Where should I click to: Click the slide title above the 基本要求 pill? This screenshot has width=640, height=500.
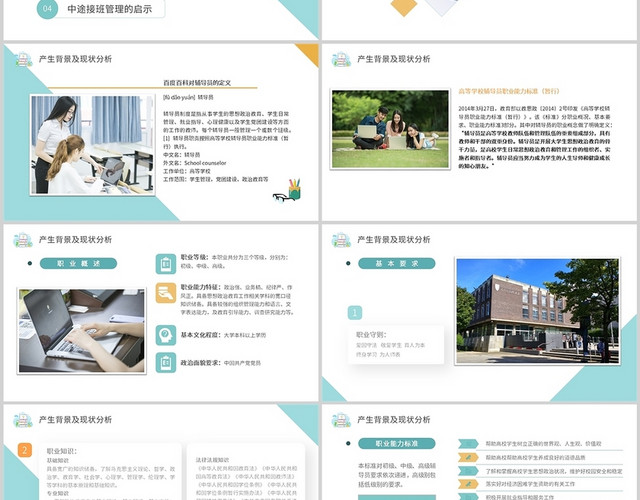coord(394,240)
